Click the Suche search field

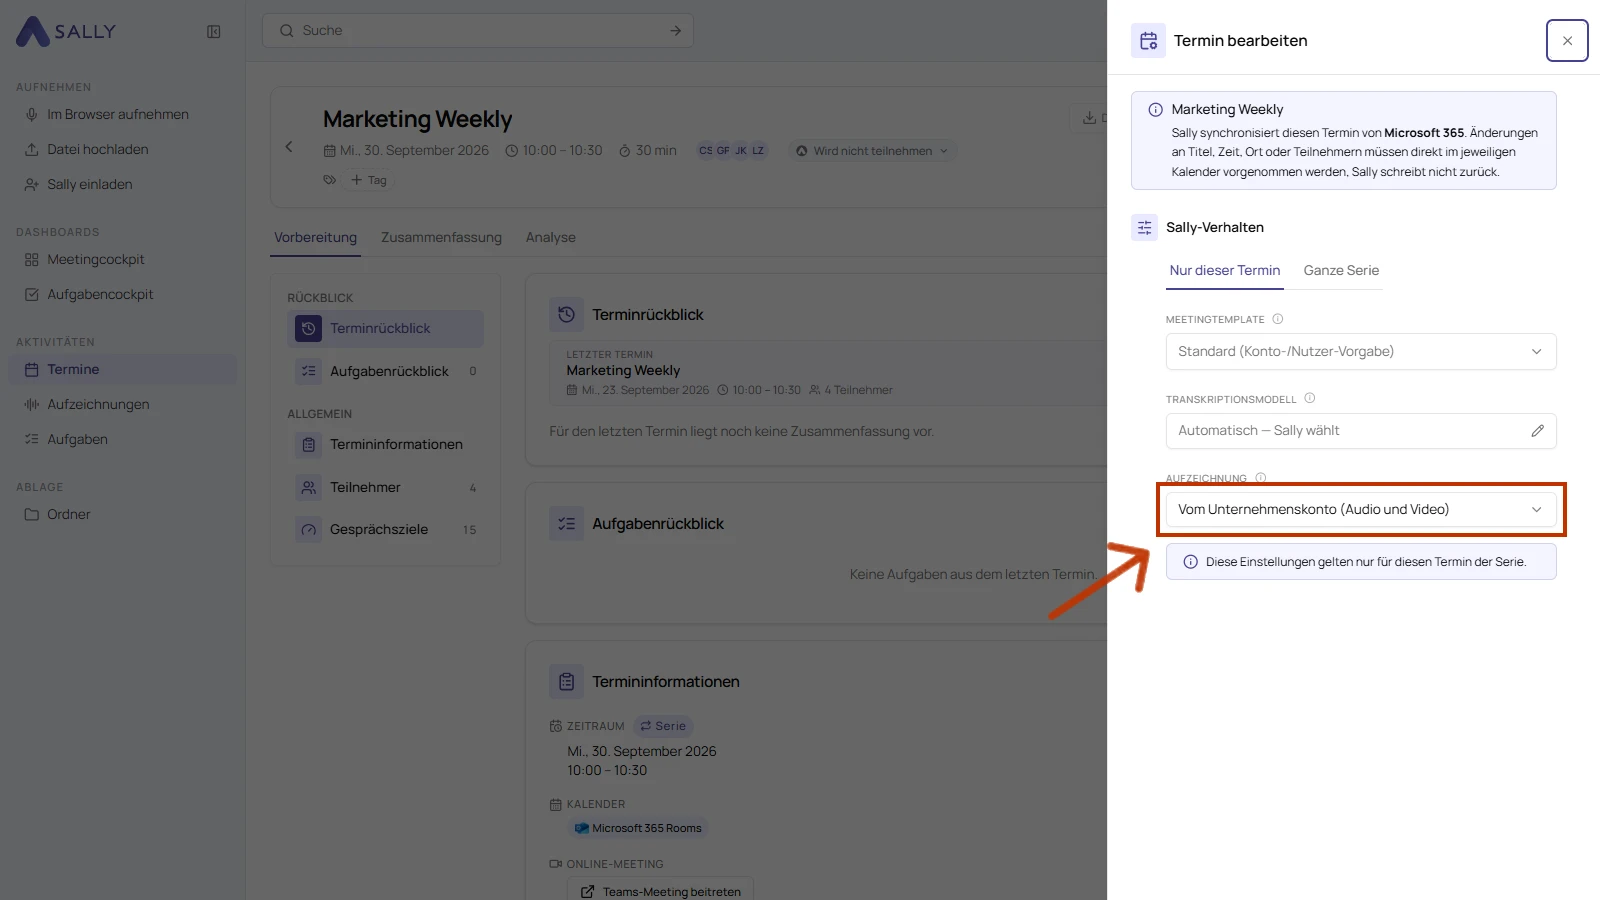point(478,31)
